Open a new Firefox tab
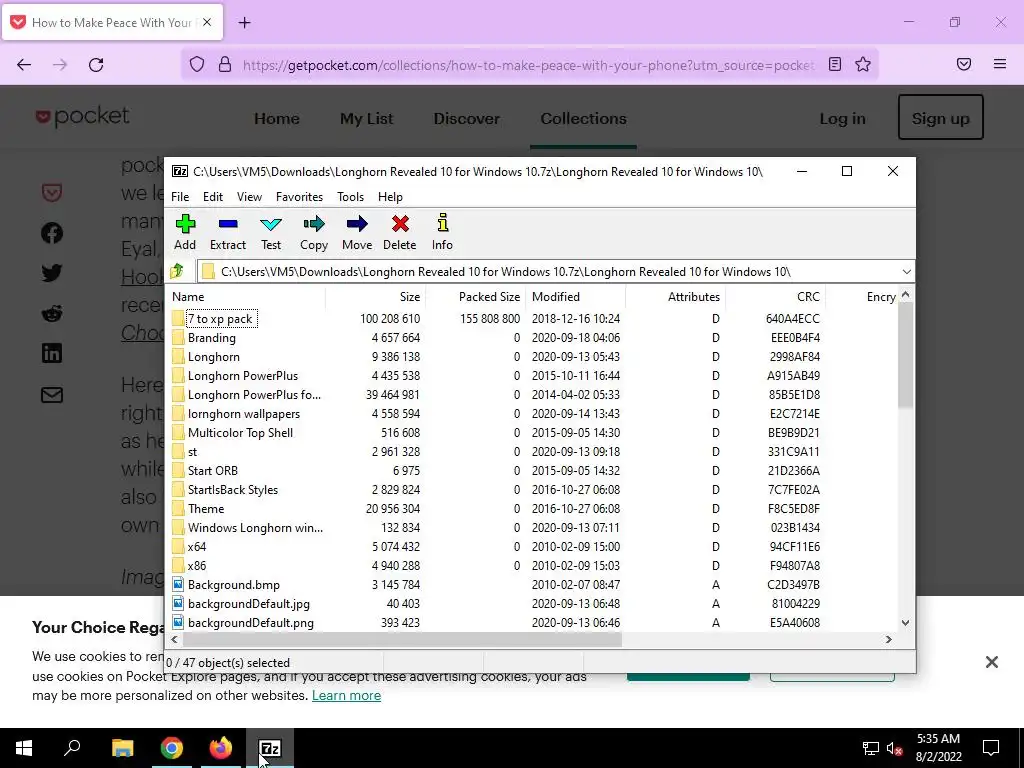Viewport: 1024px width, 768px height. 244,23
